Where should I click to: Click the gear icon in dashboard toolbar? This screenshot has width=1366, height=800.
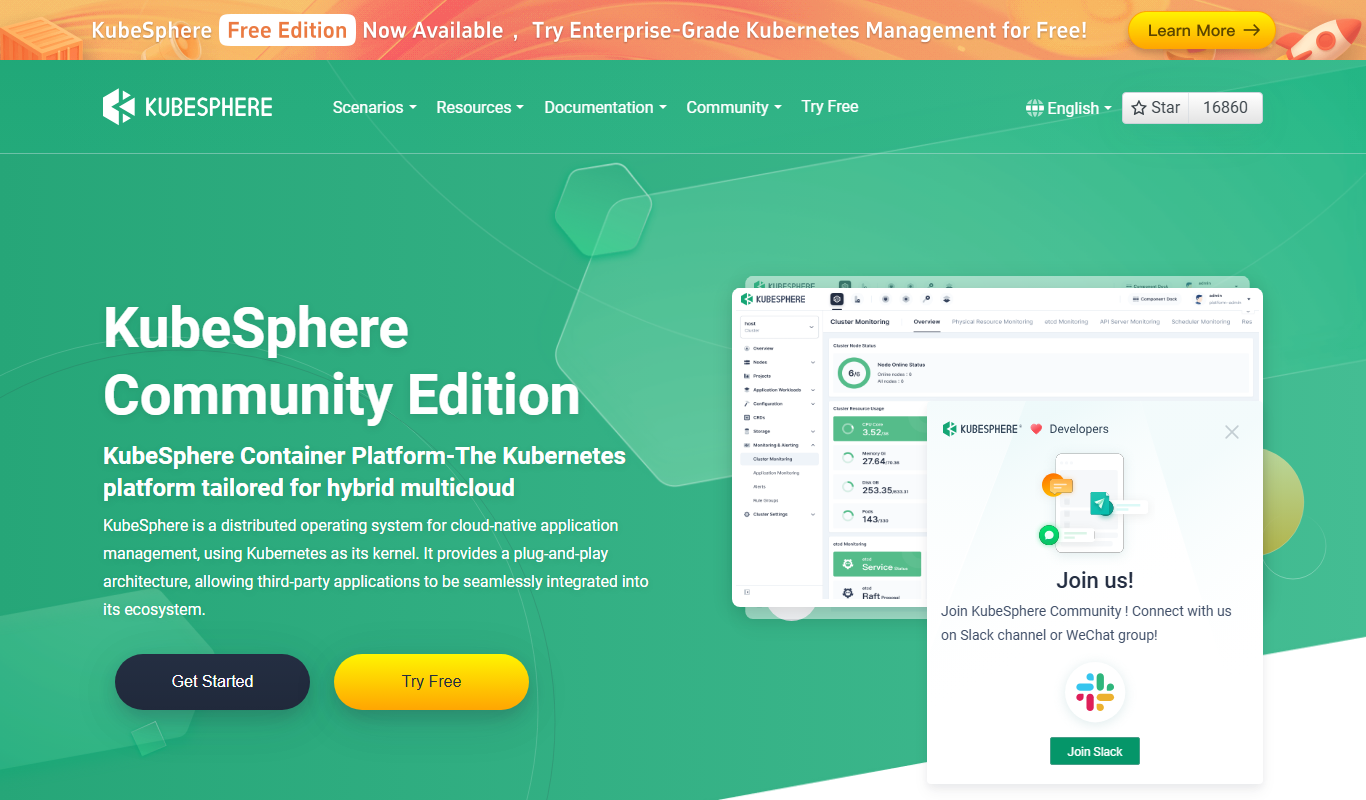[837, 299]
